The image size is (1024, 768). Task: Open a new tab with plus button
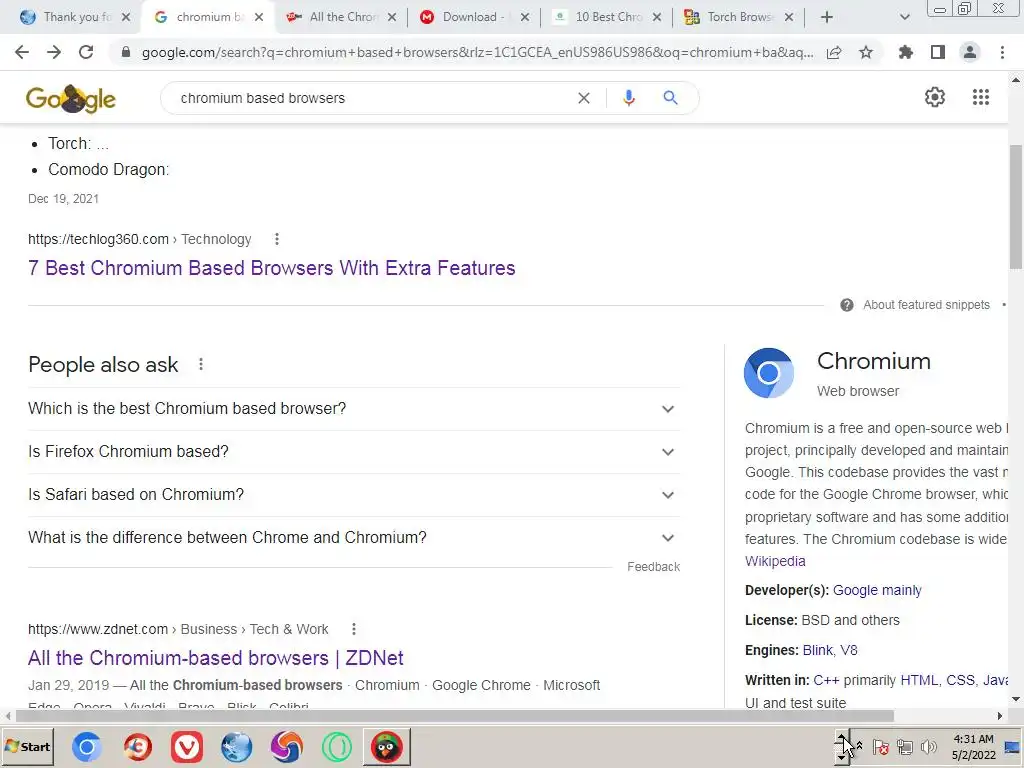[827, 17]
